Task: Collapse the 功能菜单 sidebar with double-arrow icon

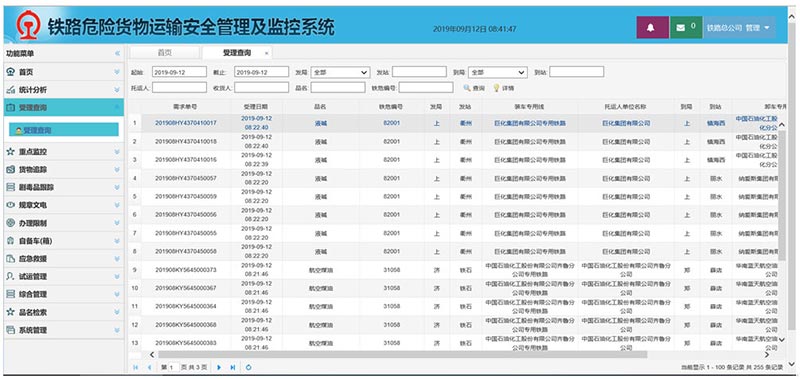Action: [x=117, y=54]
